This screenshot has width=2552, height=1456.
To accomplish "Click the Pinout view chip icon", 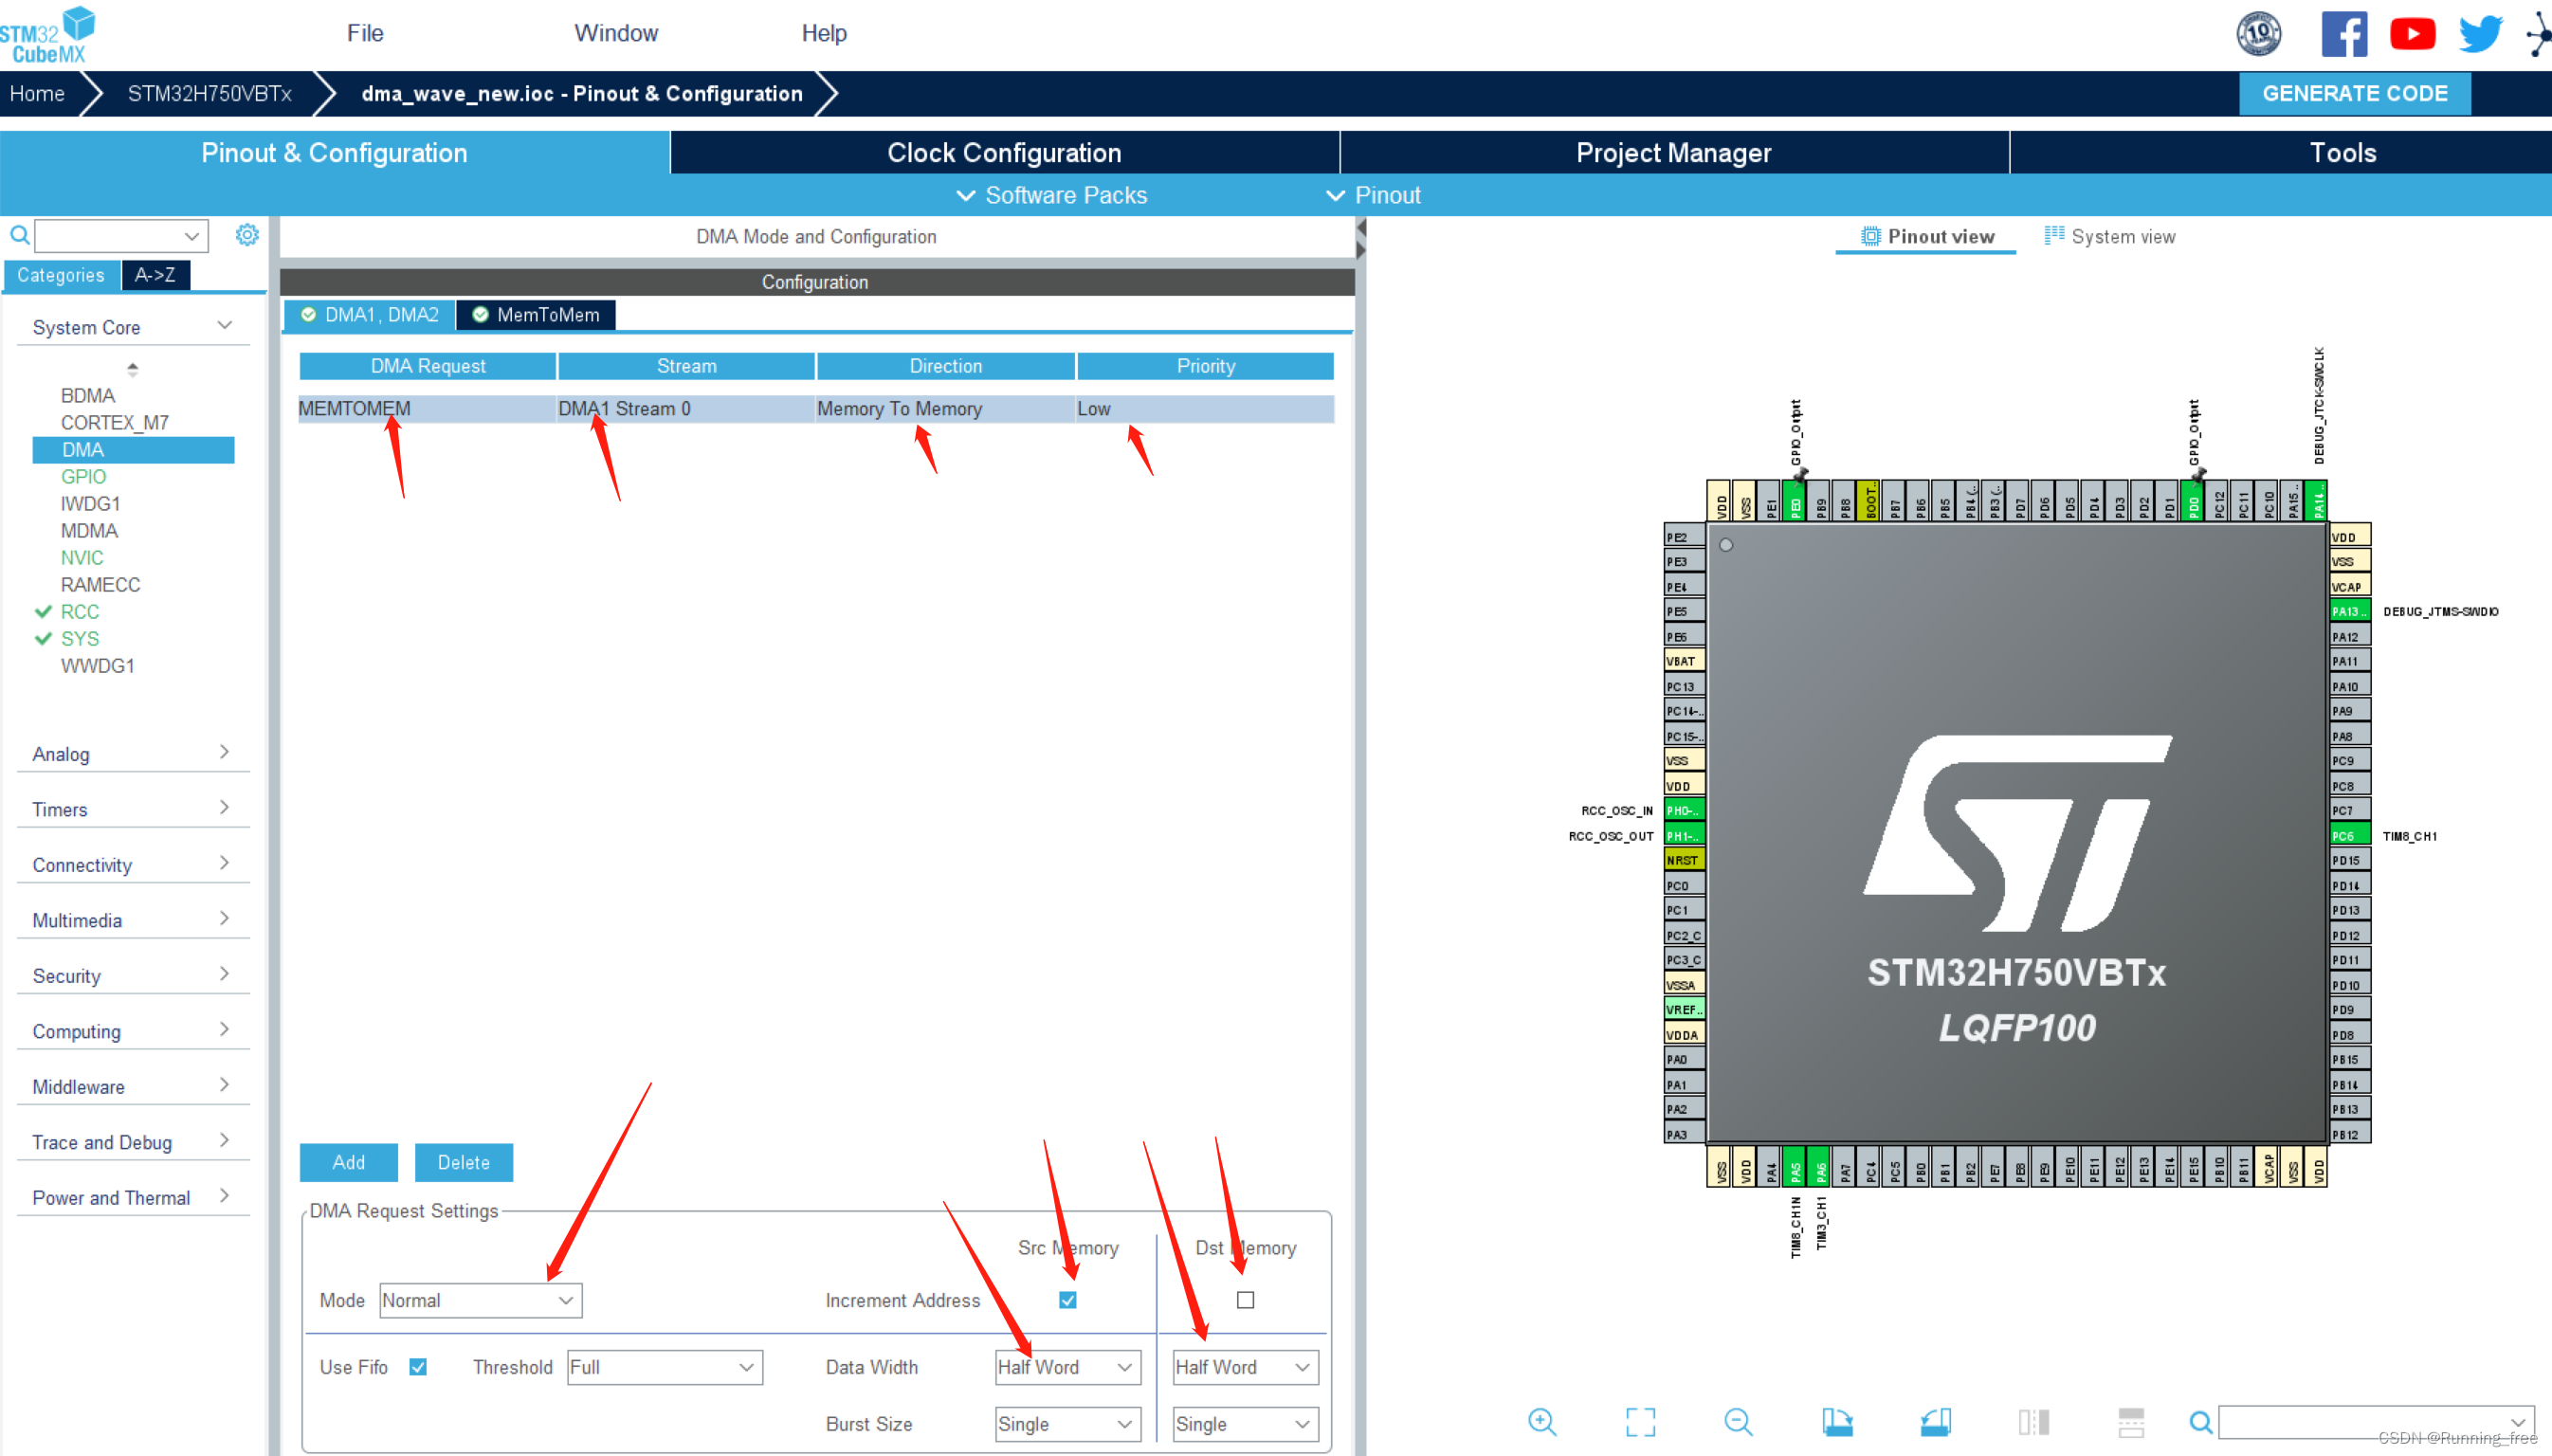I will pyautogui.click(x=1869, y=236).
